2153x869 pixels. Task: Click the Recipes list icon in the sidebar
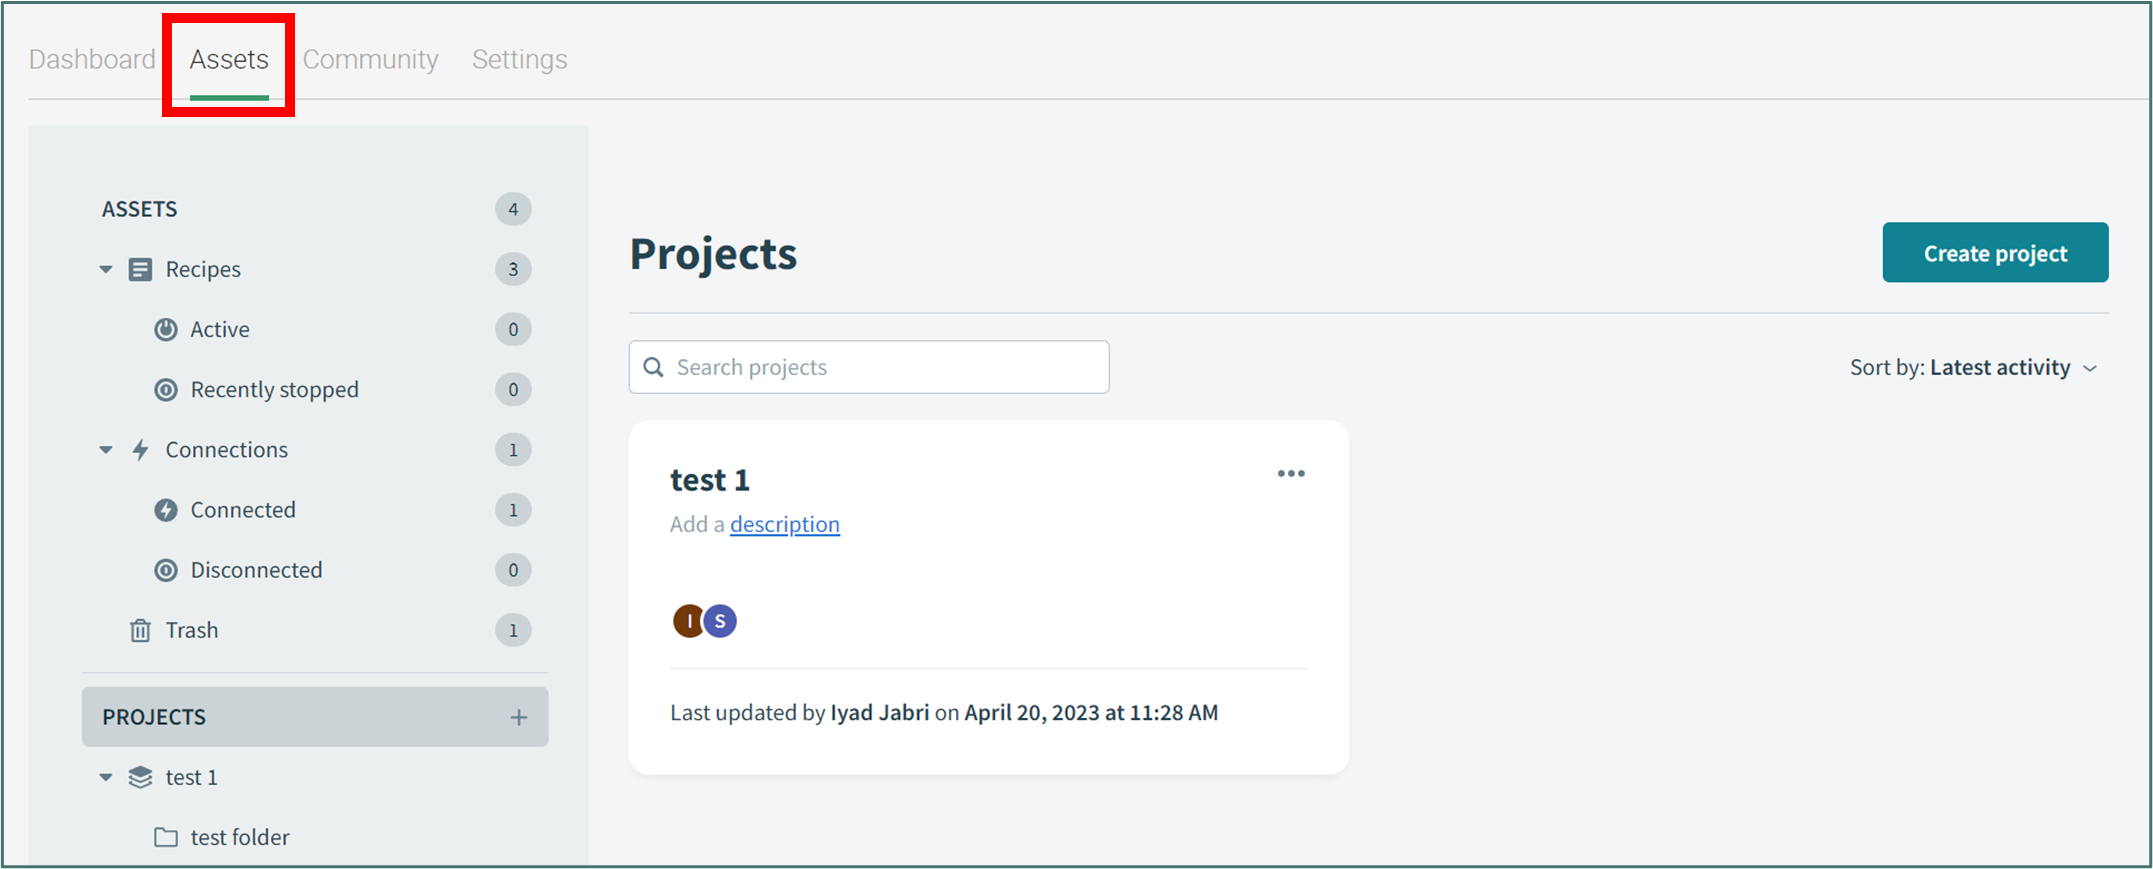[x=140, y=269]
